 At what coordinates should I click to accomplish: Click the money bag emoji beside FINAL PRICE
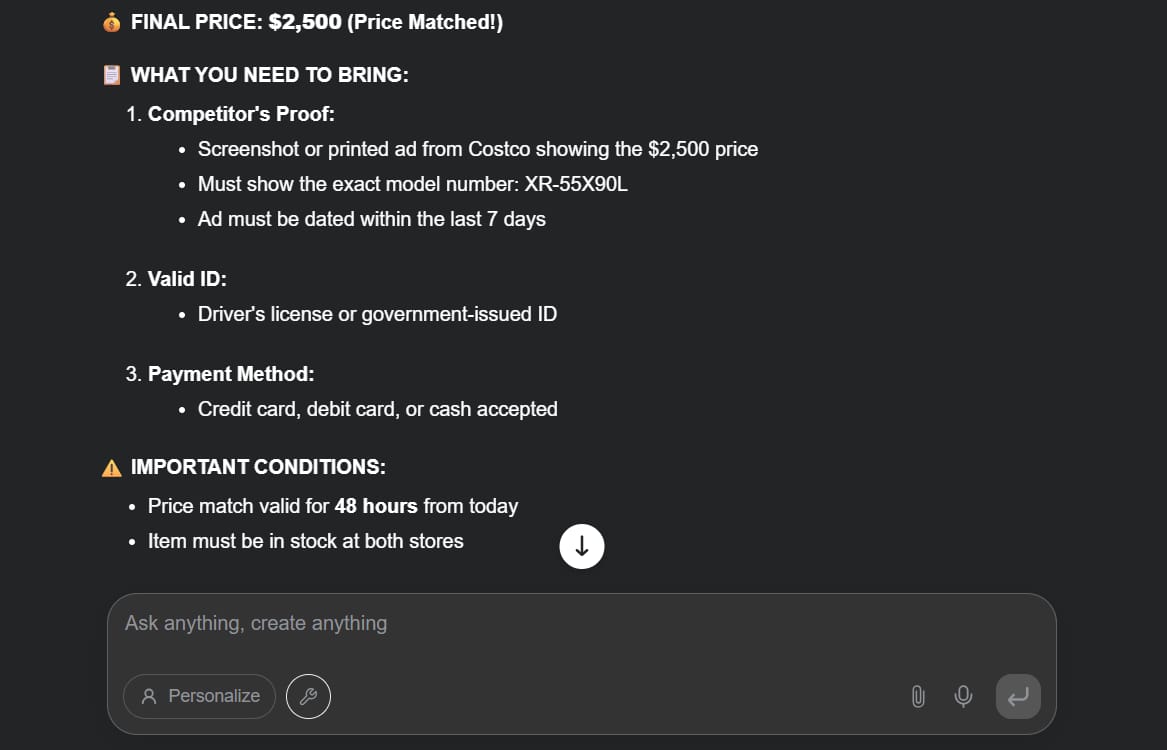(112, 22)
